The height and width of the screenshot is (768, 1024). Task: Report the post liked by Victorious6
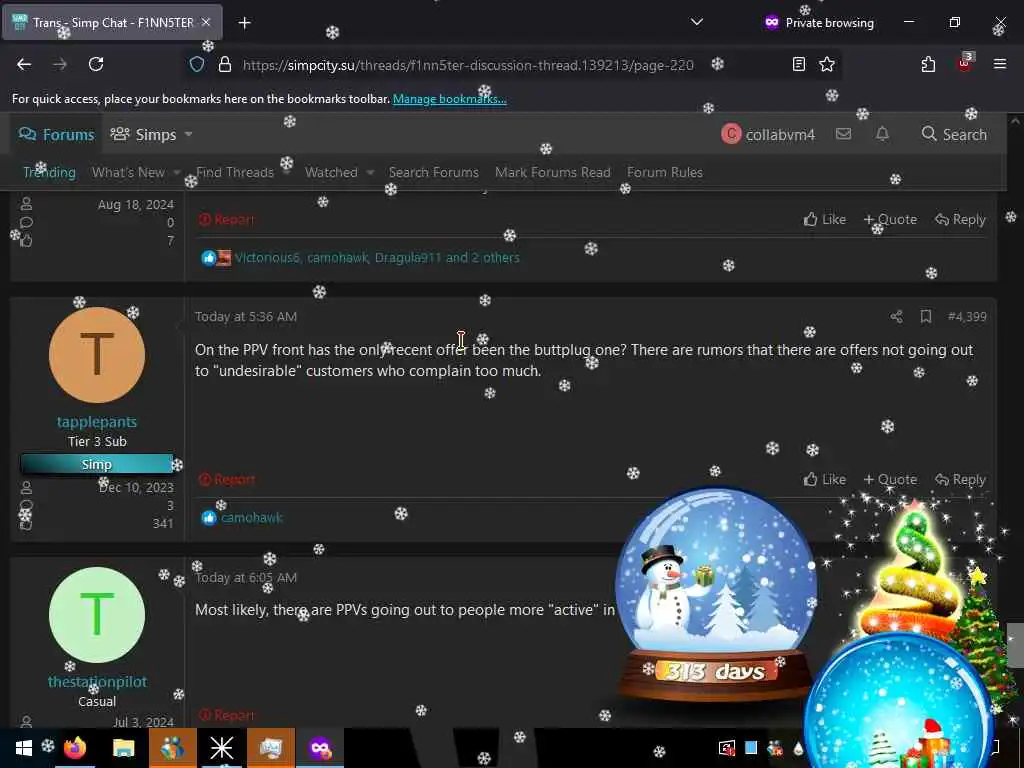[x=227, y=219]
